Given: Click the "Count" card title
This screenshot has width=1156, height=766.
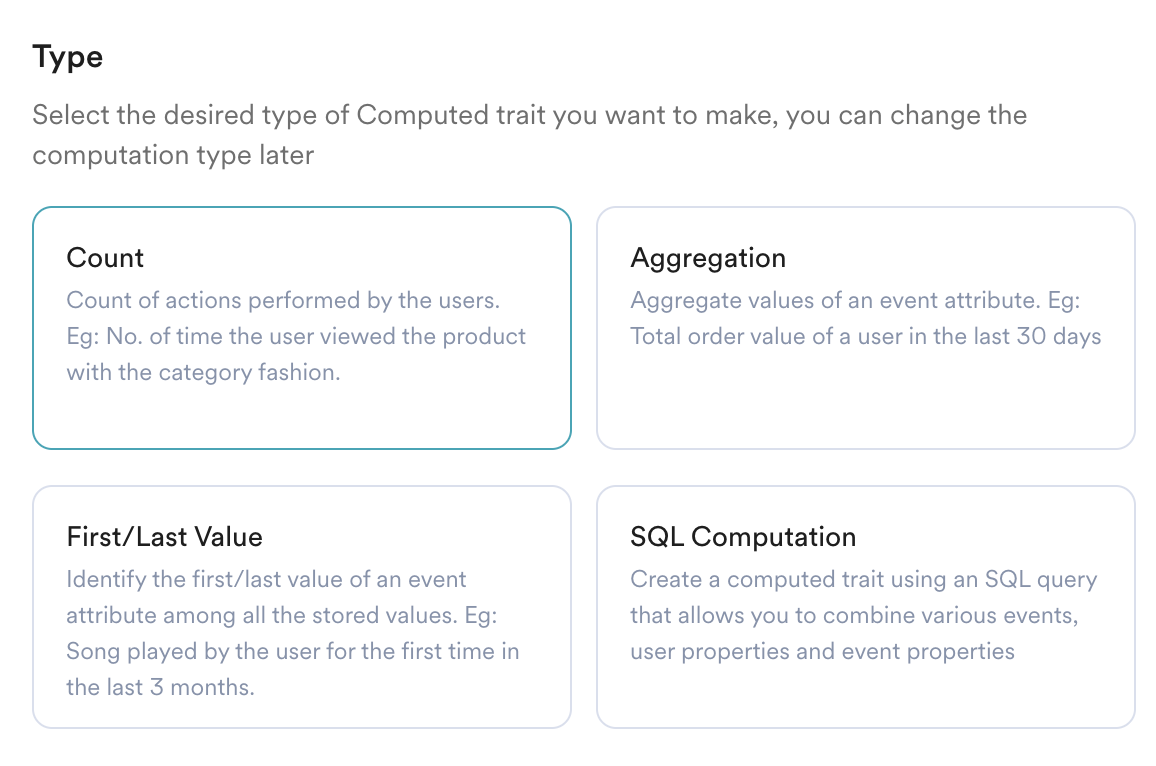Looking at the screenshot, I should (105, 258).
